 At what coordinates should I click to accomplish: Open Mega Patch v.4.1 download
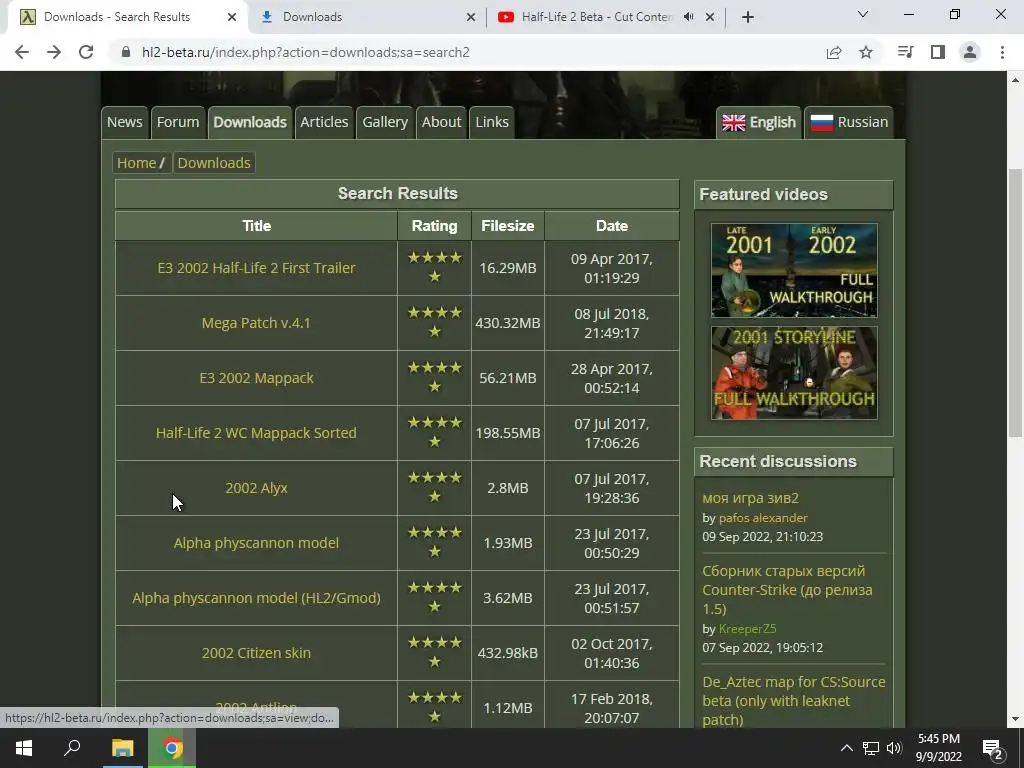tap(256, 323)
